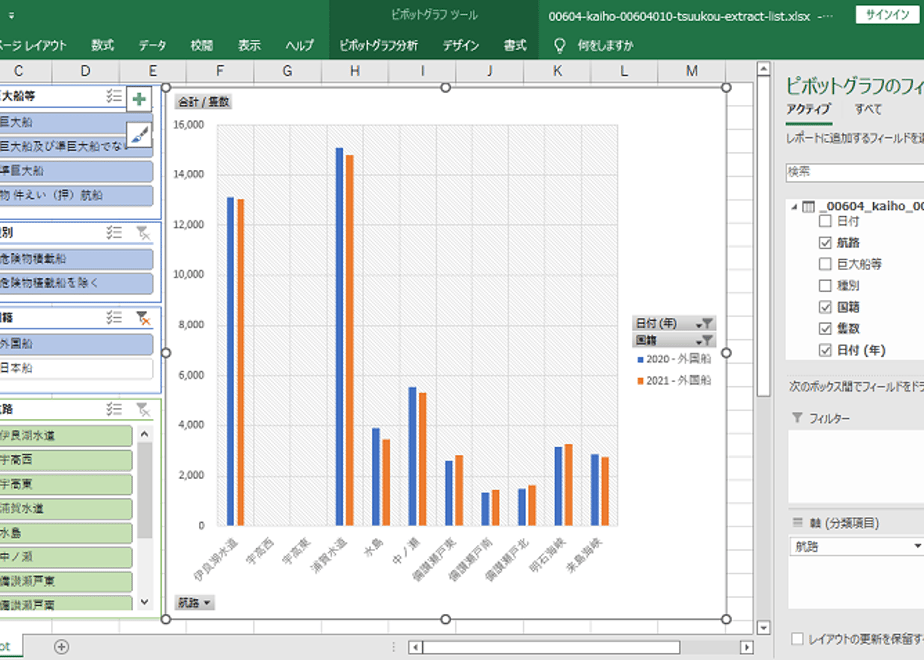Enable the 種別 field checkbox
The image size is (924, 660).
[825, 286]
